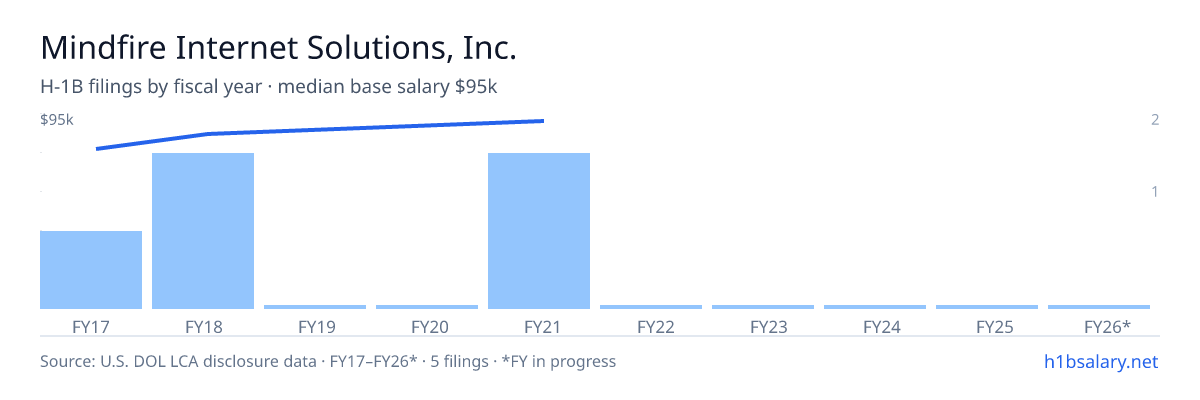Click the Mindfire Internet Solutions title

pos(278,47)
